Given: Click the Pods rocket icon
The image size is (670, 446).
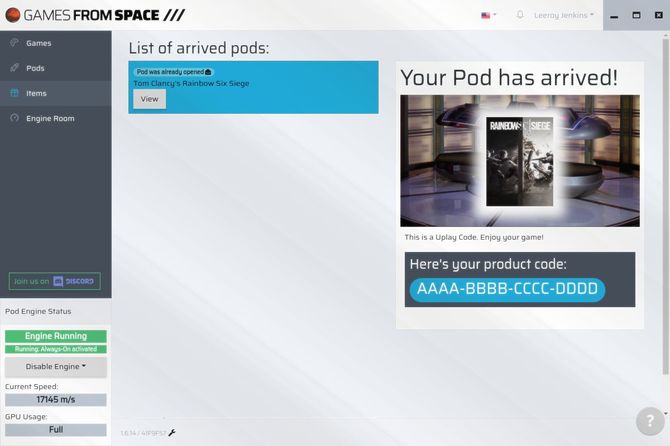Looking at the screenshot, I should 15,68.
